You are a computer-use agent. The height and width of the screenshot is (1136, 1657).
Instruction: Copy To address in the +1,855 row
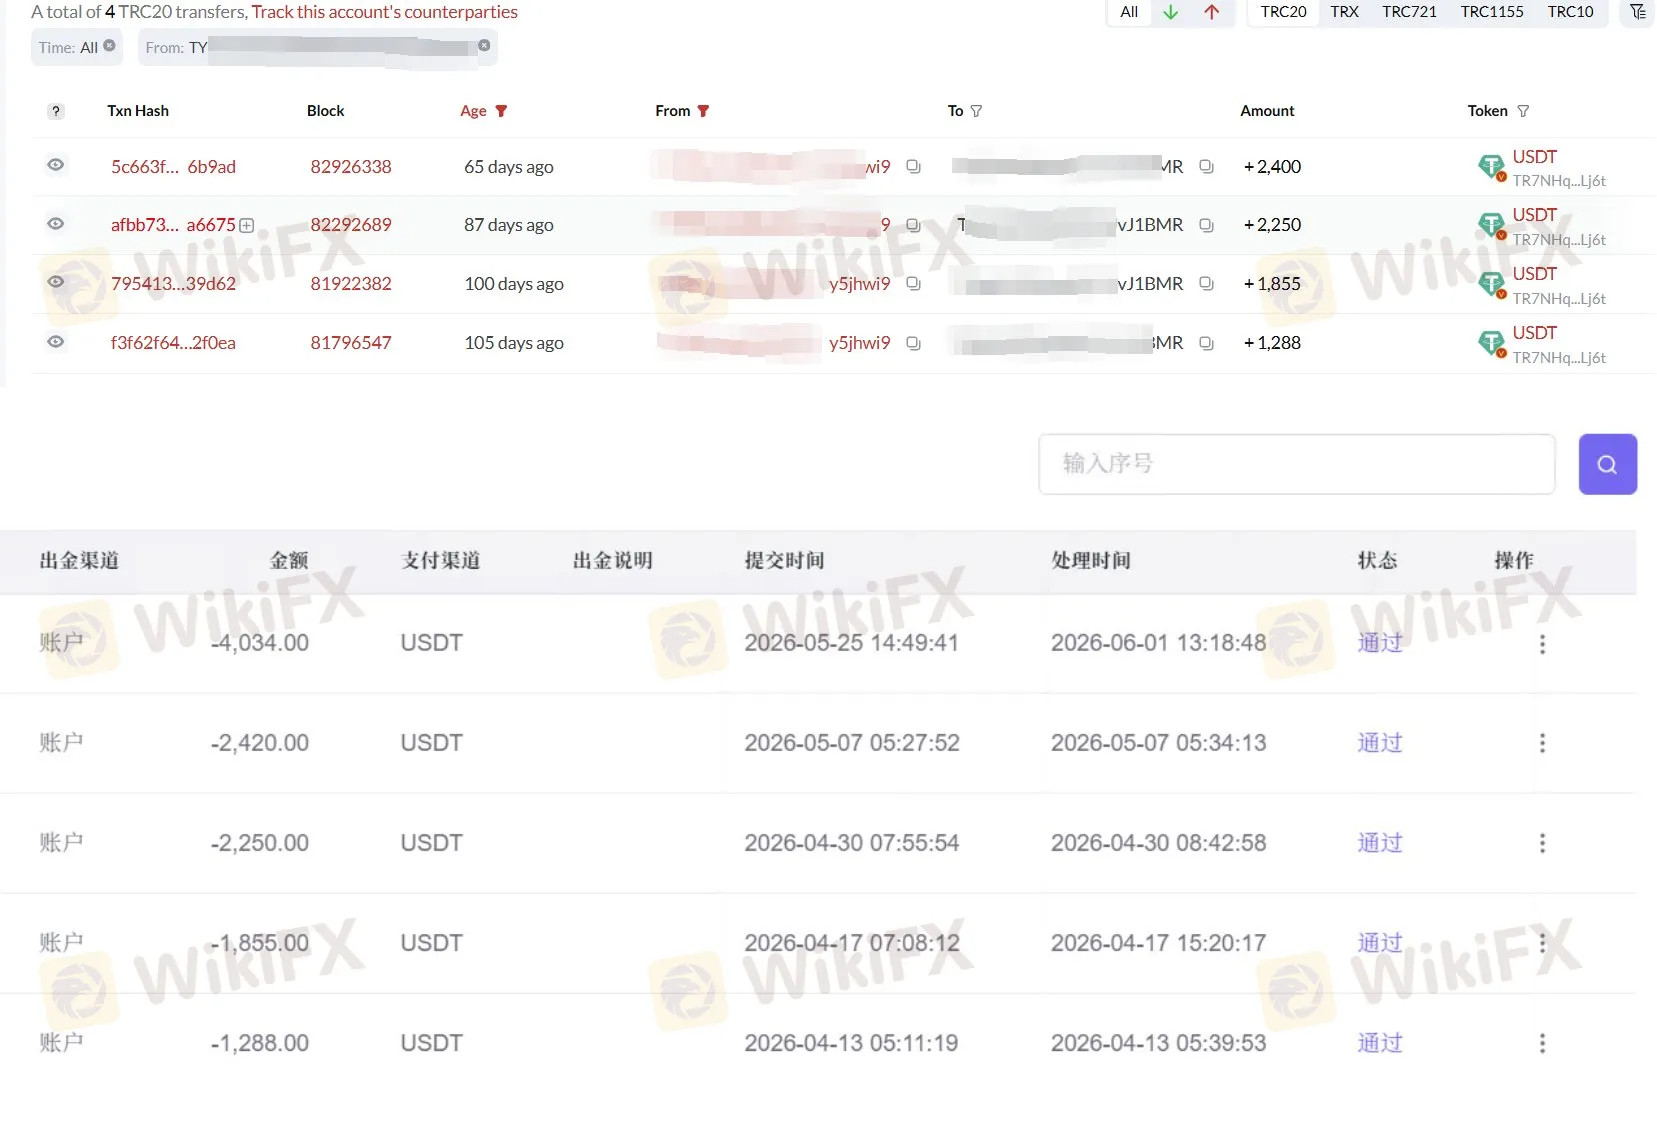click(x=1206, y=284)
